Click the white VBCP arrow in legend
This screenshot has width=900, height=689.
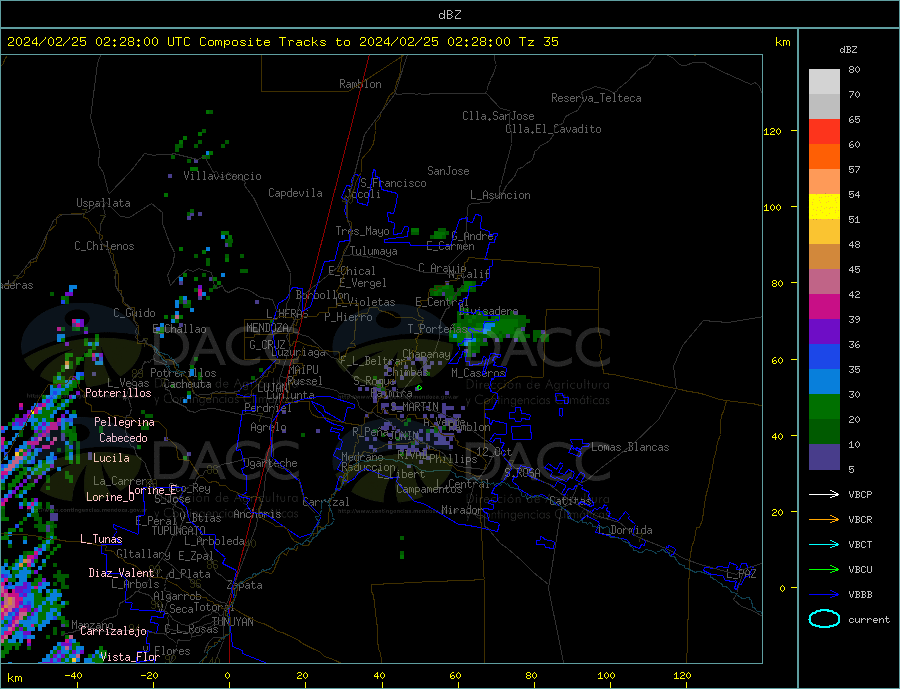pyautogui.click(x=824, y=494)
